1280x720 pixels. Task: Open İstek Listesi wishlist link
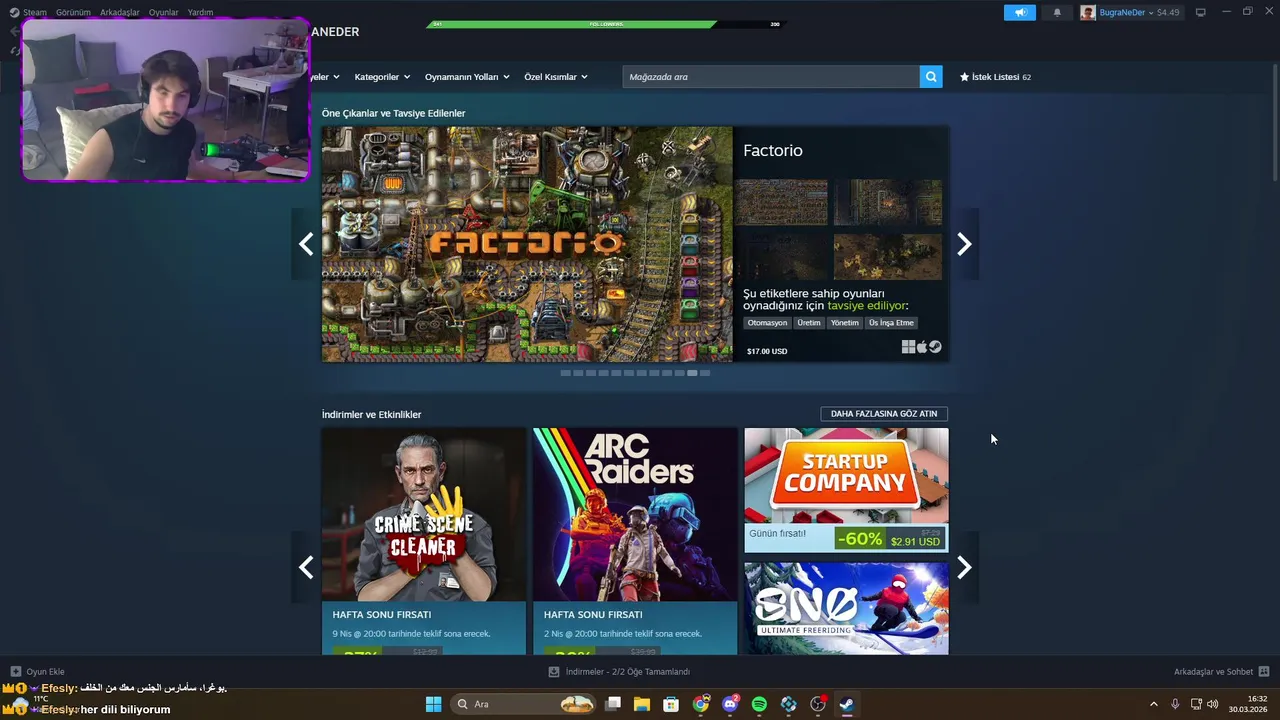pyautogui.click(x=995, y=77)
